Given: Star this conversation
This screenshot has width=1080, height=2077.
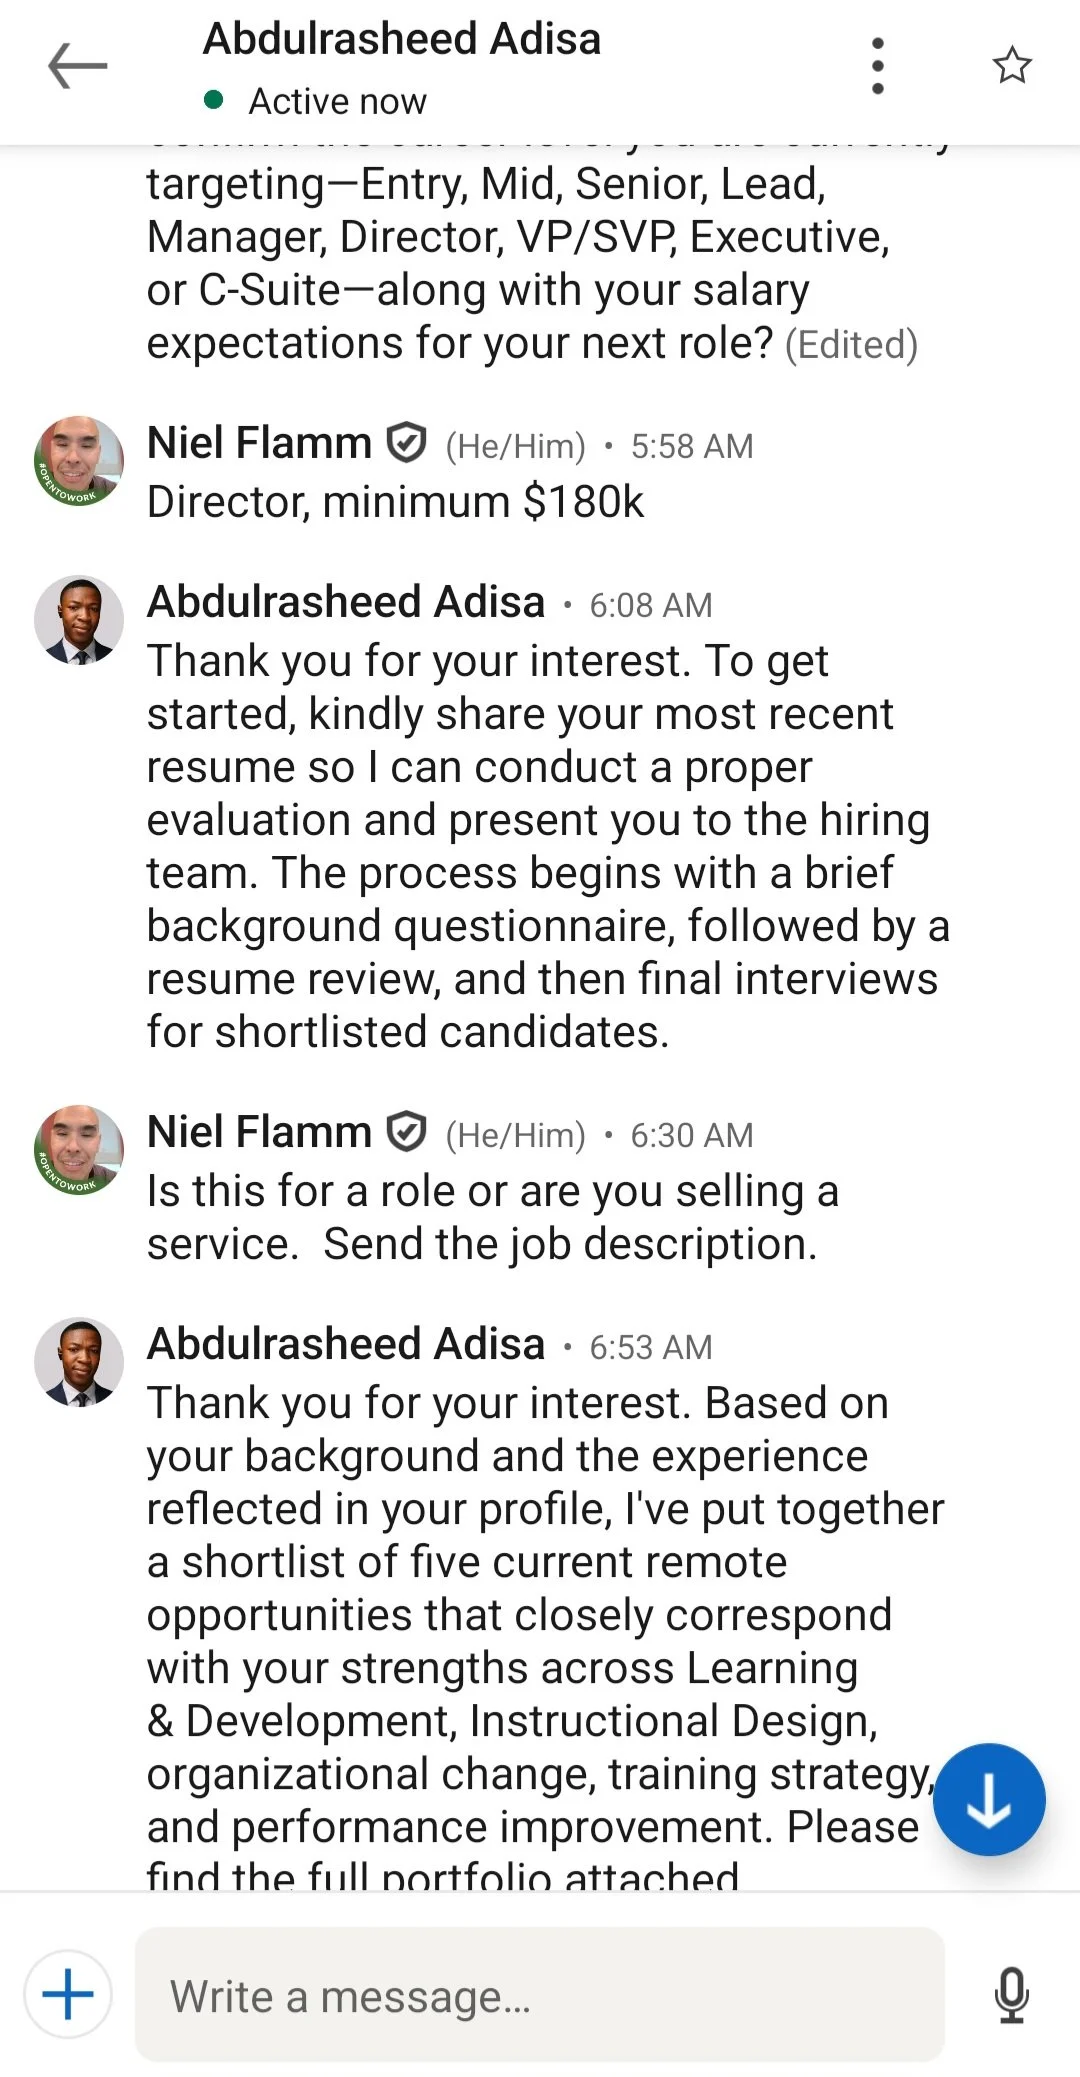Looking at the screenshot, I should [x=1012, y=66].
